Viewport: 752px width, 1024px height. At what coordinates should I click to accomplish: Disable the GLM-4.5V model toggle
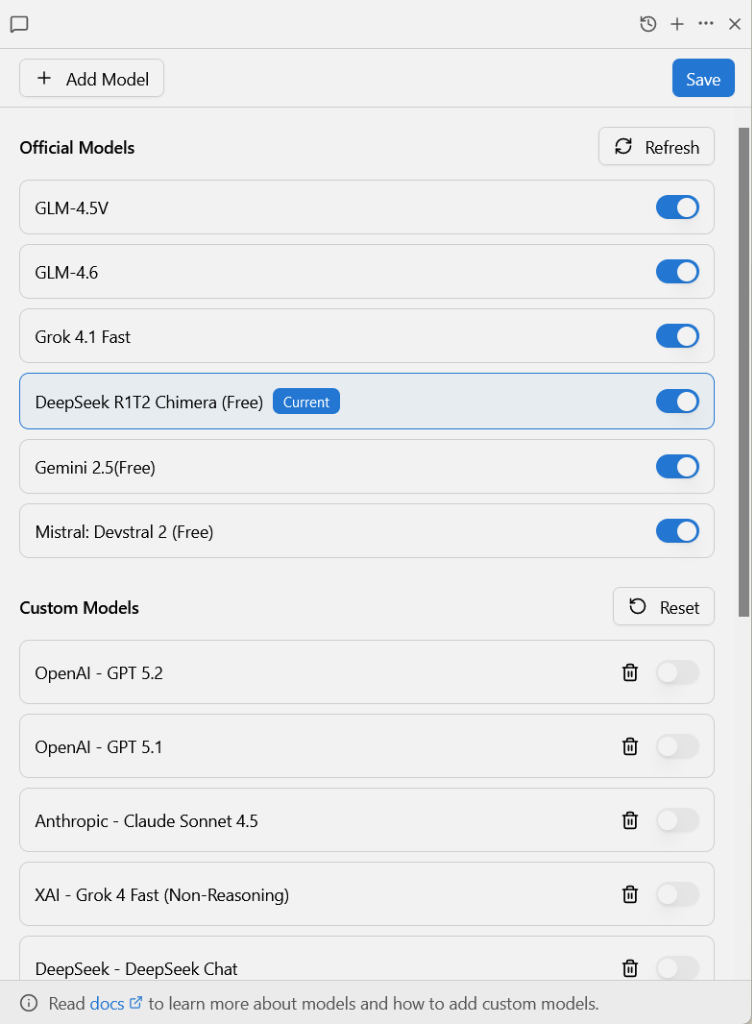pos(677,207)
